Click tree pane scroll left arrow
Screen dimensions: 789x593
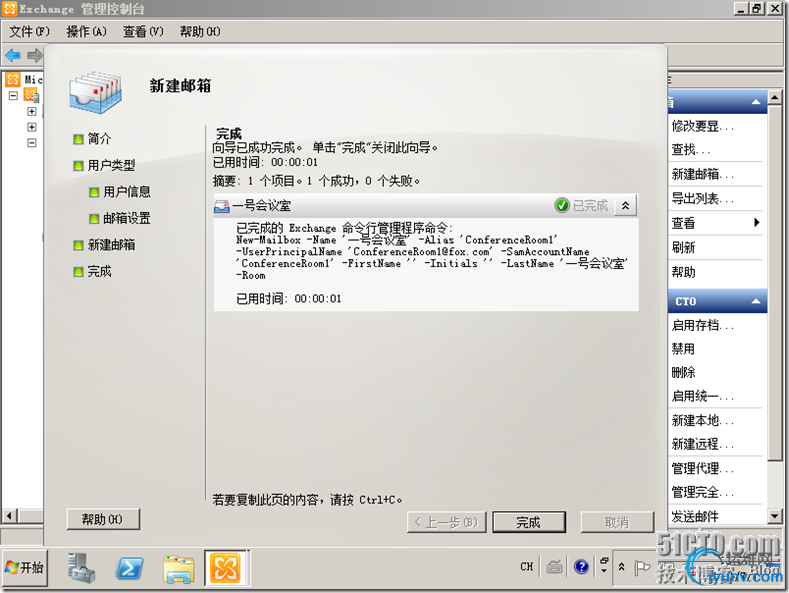click(10, 515)
